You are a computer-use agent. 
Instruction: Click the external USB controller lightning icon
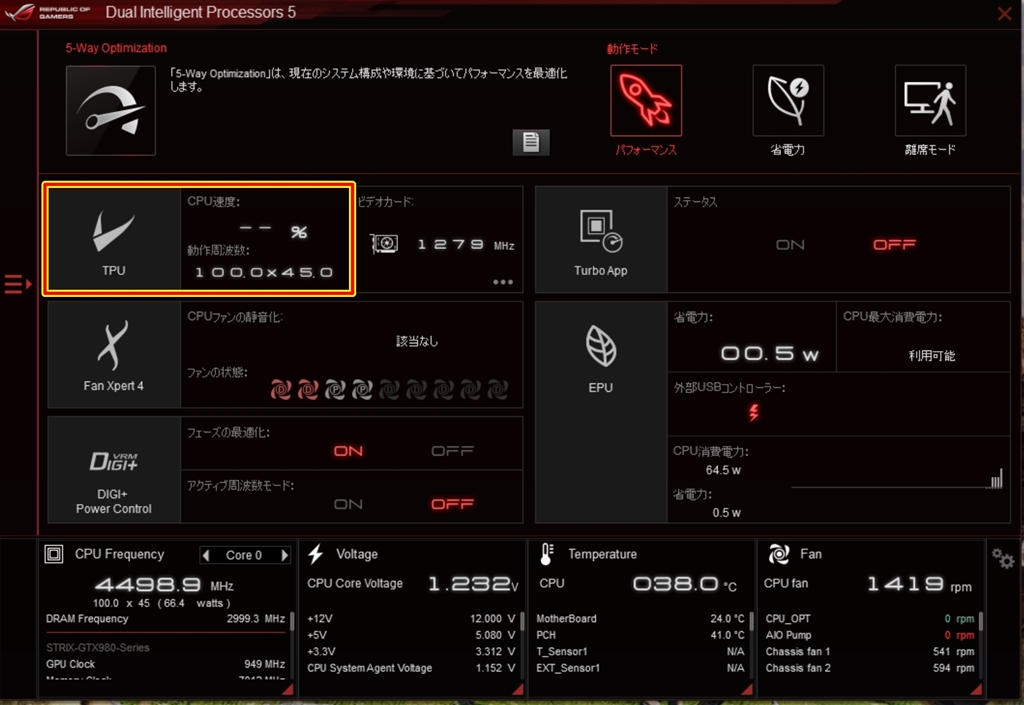click(x=754, y=412)
